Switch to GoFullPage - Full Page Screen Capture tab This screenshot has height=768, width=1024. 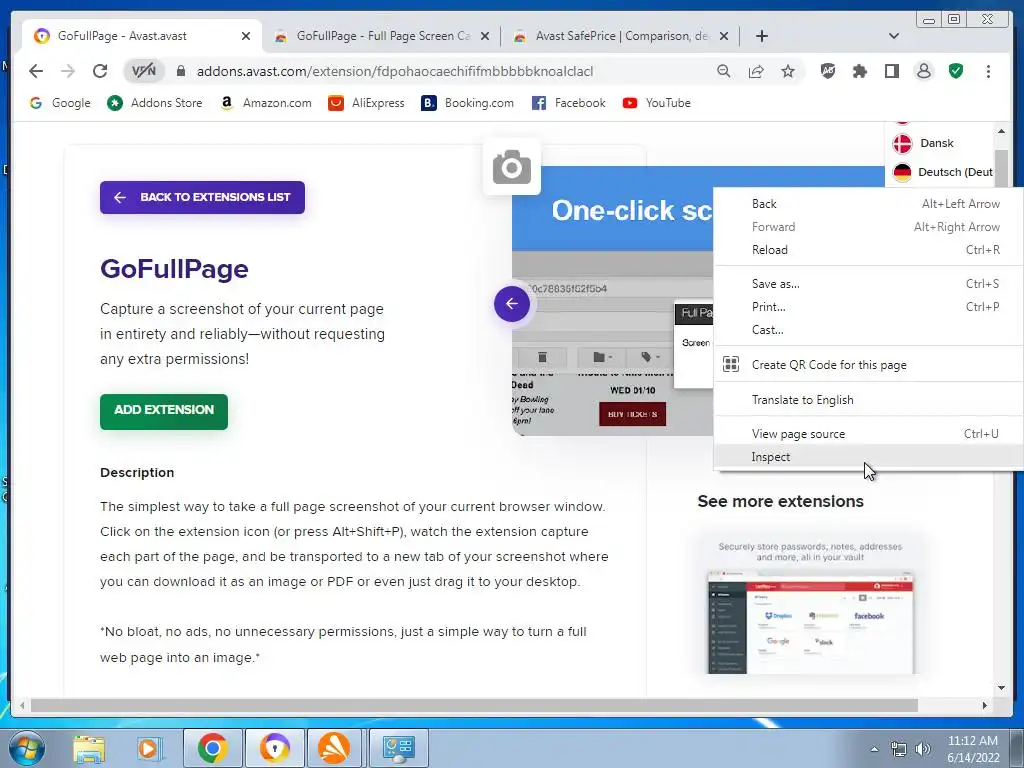[383, 36]
